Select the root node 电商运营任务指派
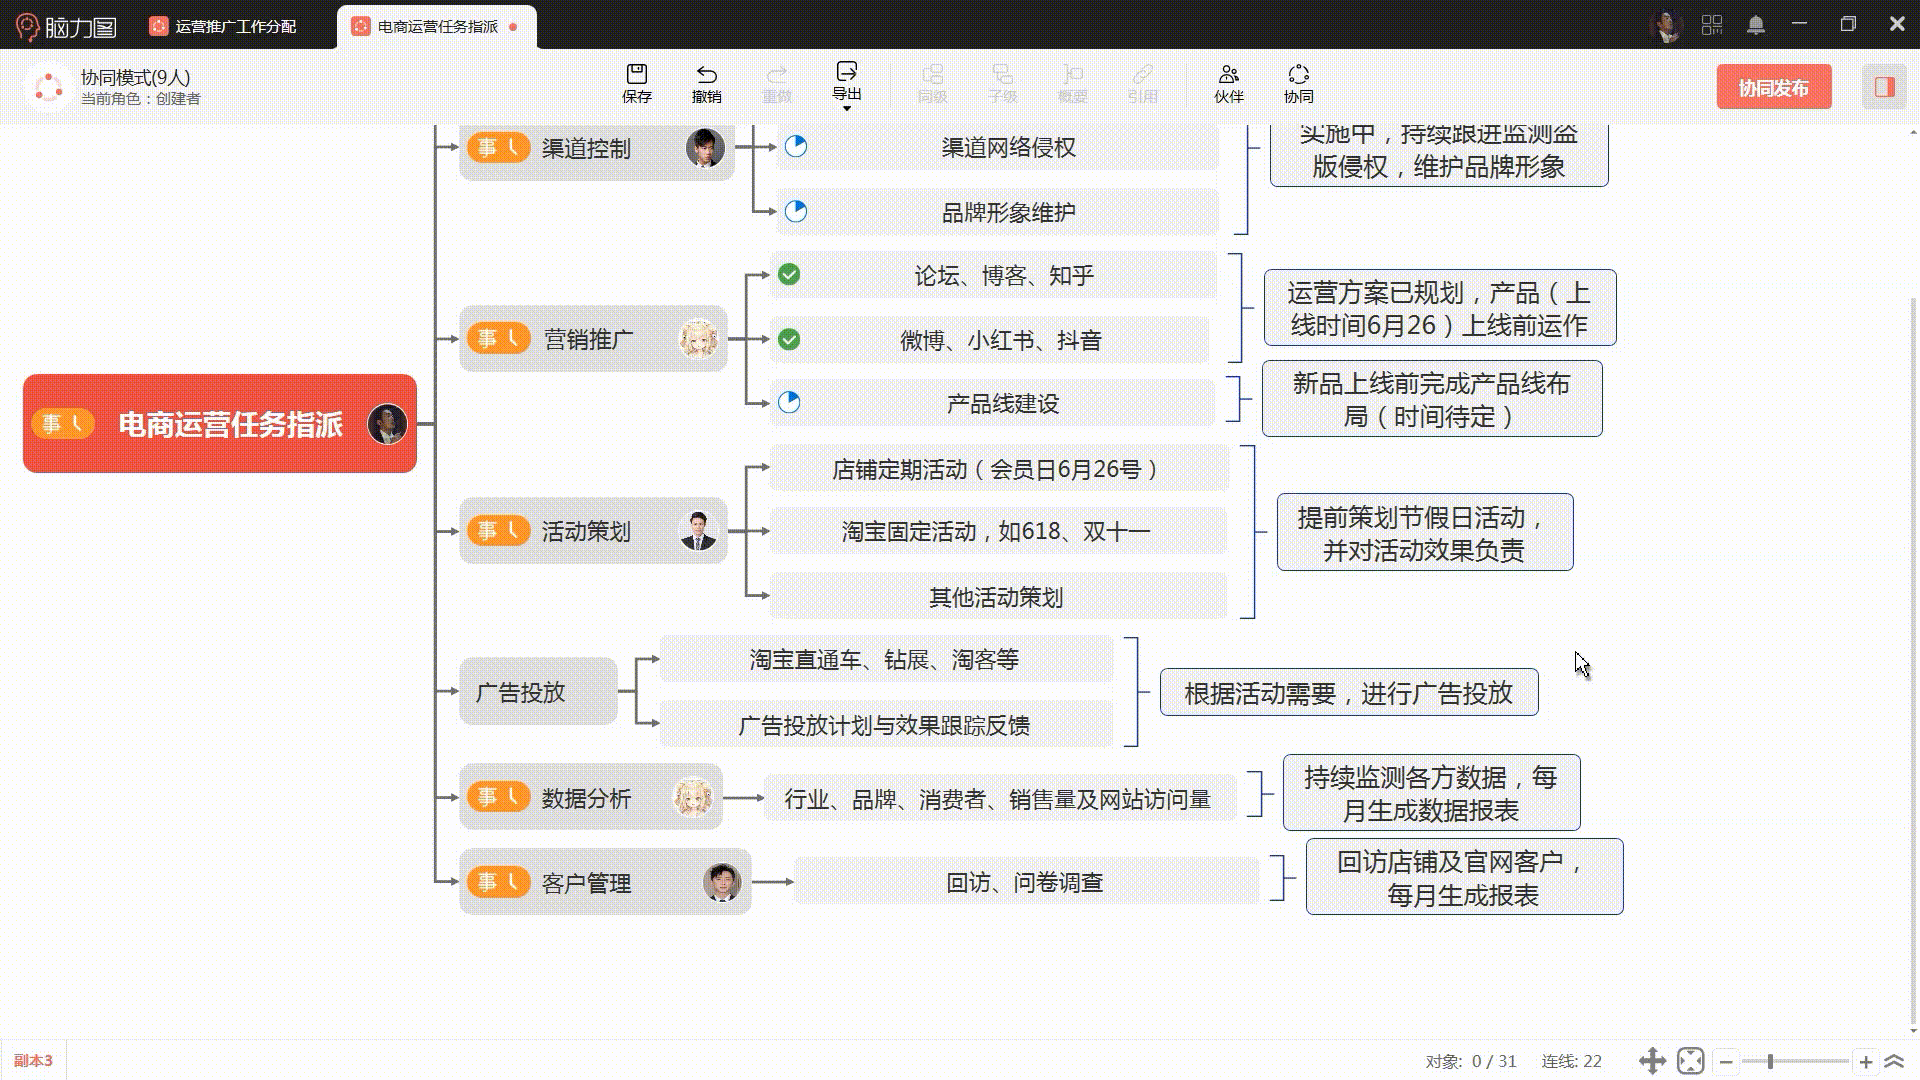Screen dimensions: 1920x1080 tap(220, 424)
